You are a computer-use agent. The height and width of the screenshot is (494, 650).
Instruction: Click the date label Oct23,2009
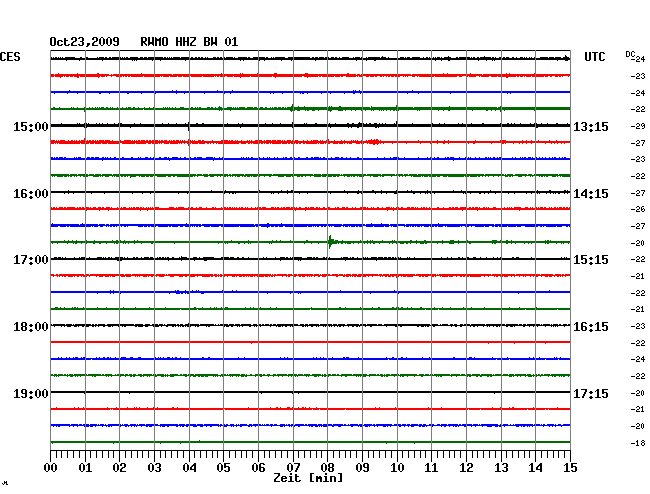click(85, 42)
